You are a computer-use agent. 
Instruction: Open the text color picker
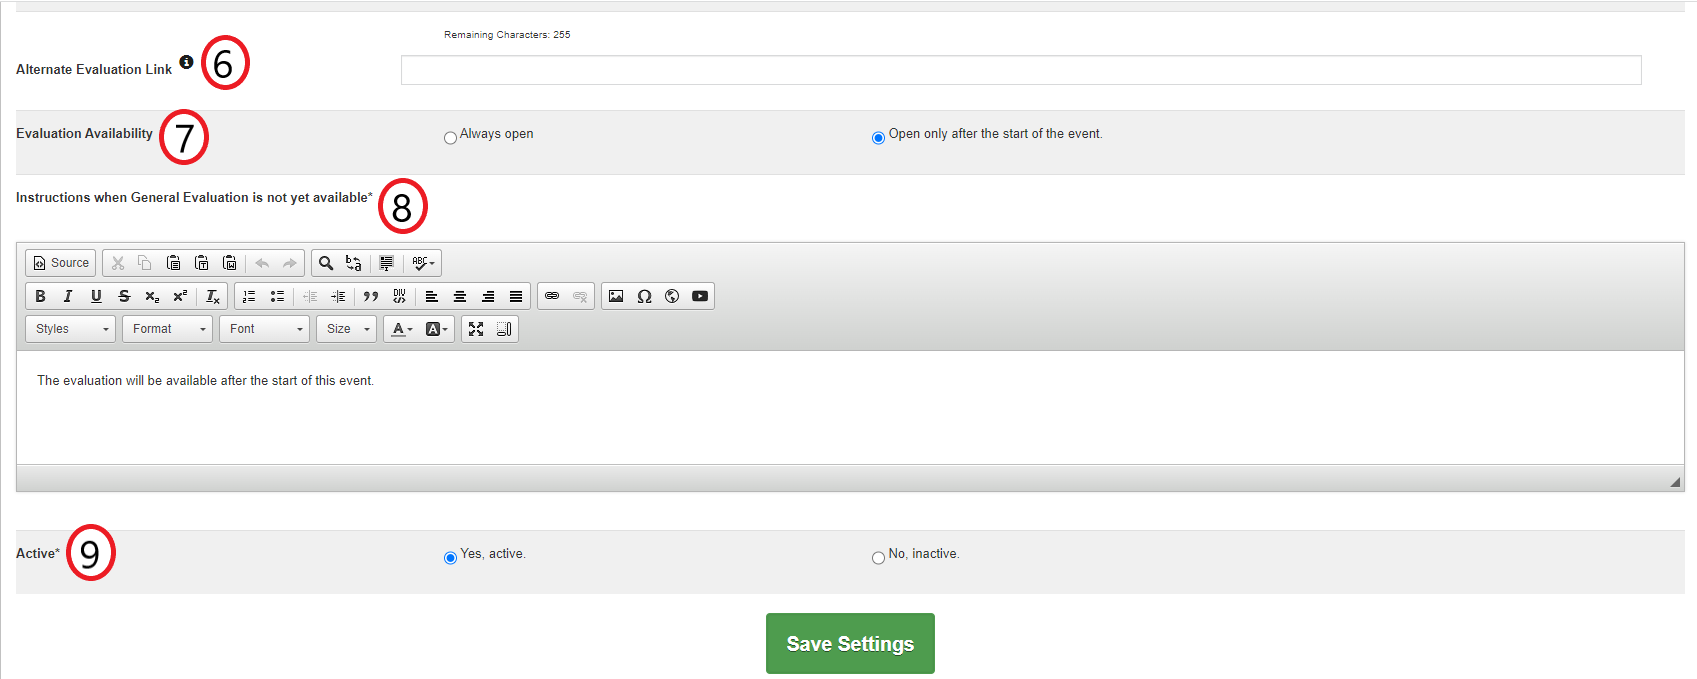(x=402, y=329)
